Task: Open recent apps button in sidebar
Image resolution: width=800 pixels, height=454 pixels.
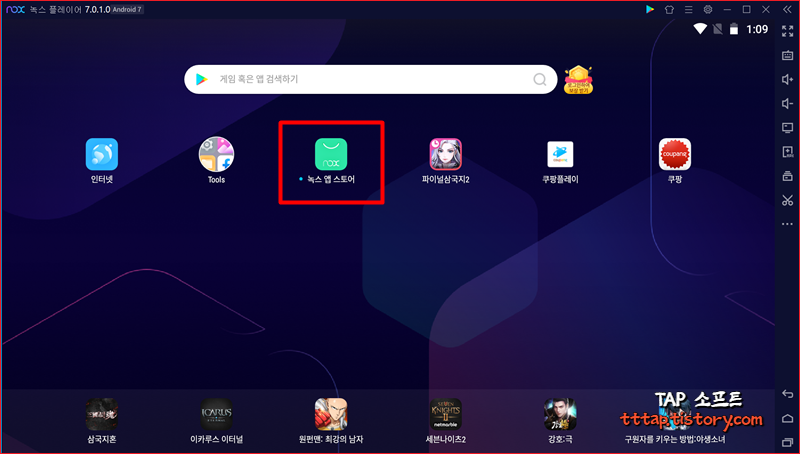Action: (788, 442)
